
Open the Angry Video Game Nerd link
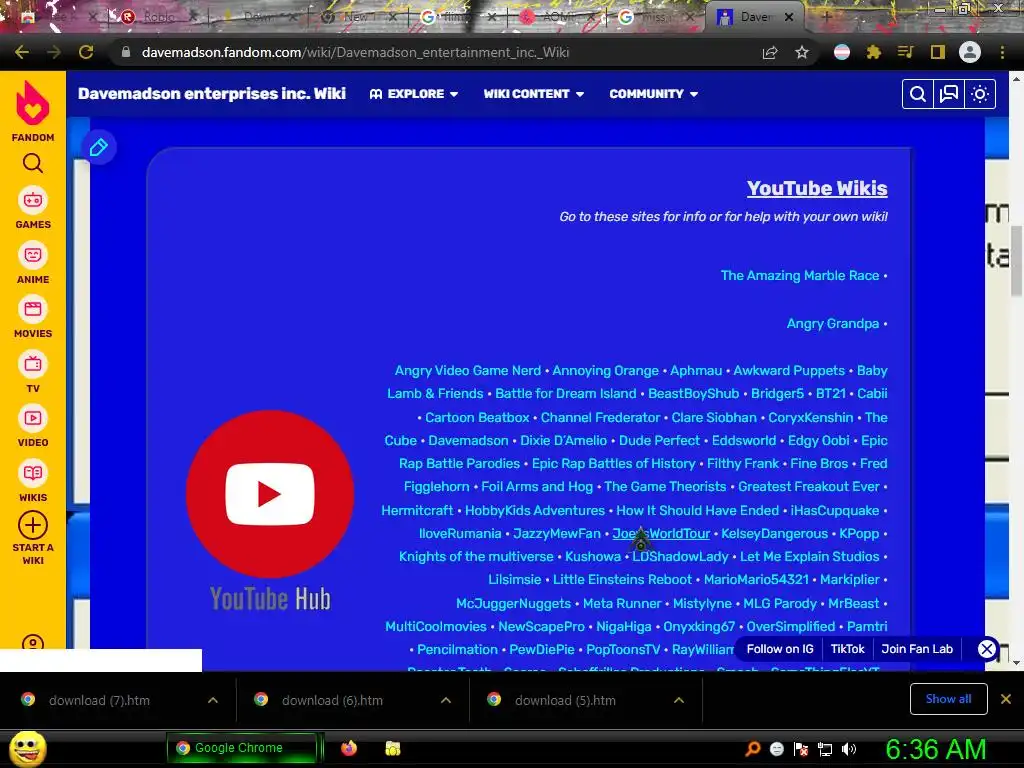coord(468,370)
